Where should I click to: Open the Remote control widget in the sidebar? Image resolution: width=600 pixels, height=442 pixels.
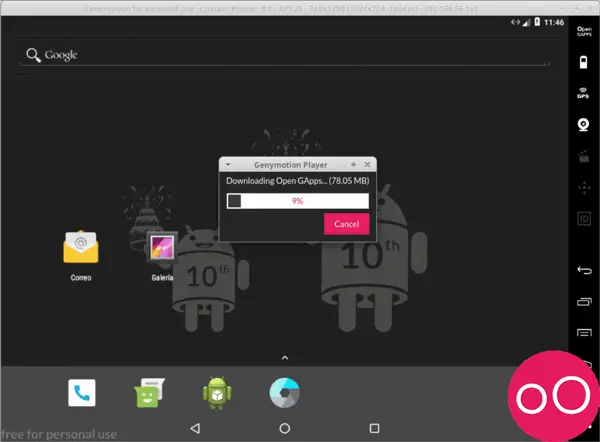click(584, 188)
